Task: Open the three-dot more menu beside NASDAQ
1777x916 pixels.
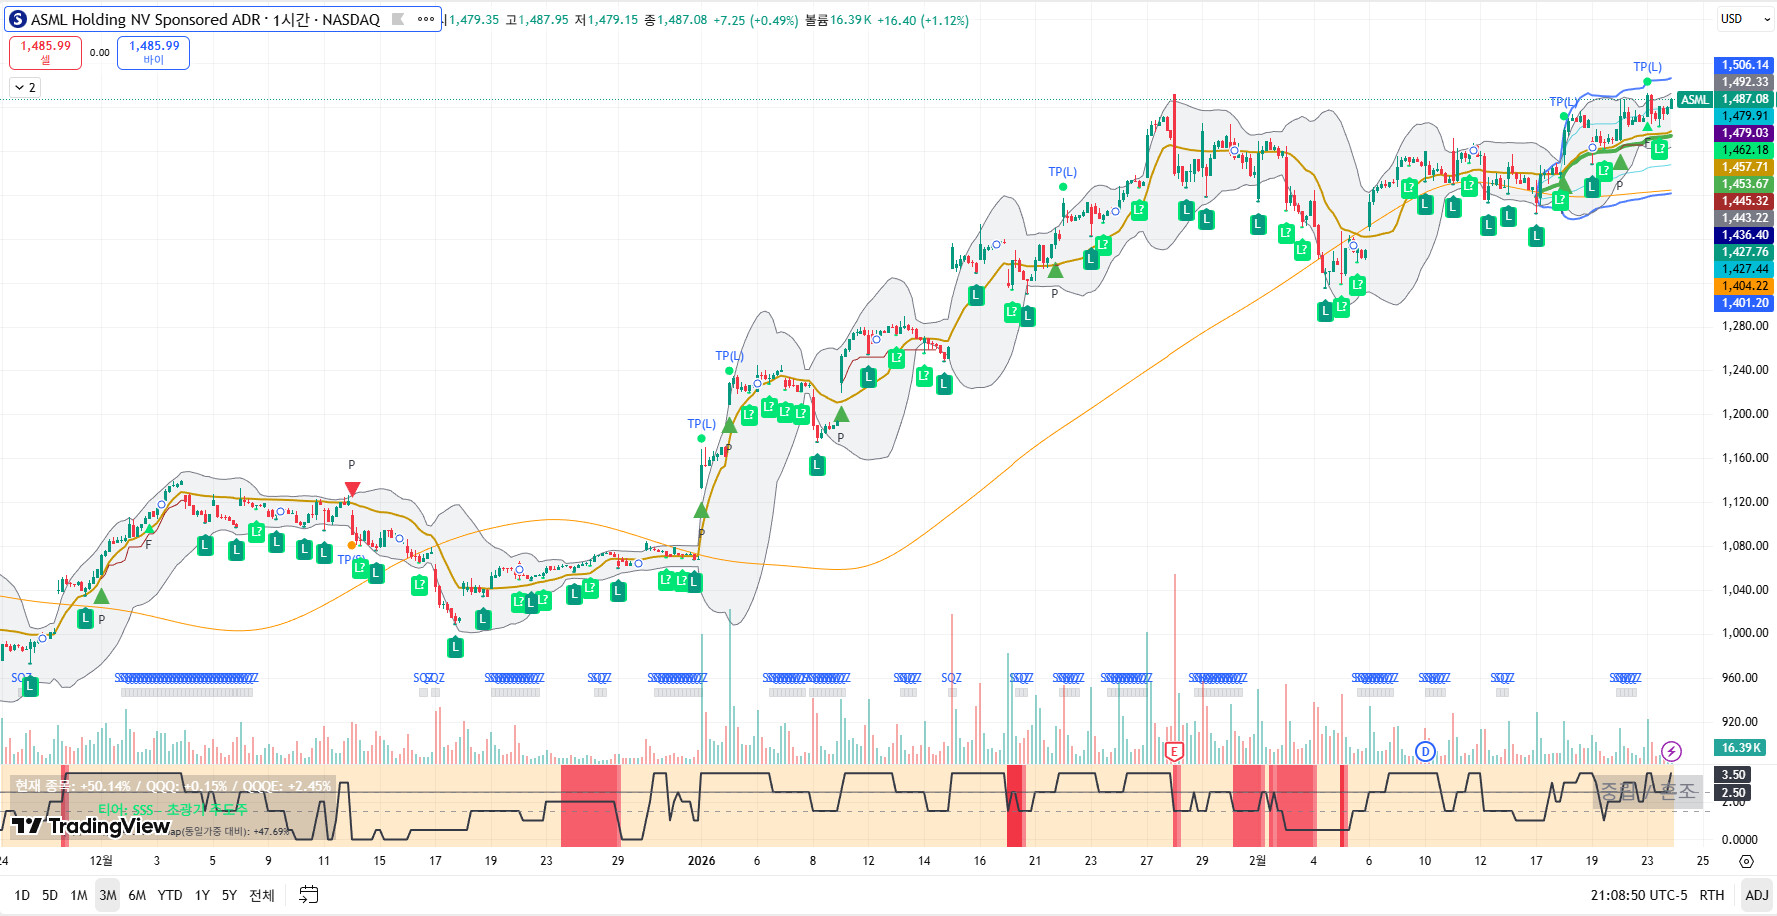Action: pos(426,19)
